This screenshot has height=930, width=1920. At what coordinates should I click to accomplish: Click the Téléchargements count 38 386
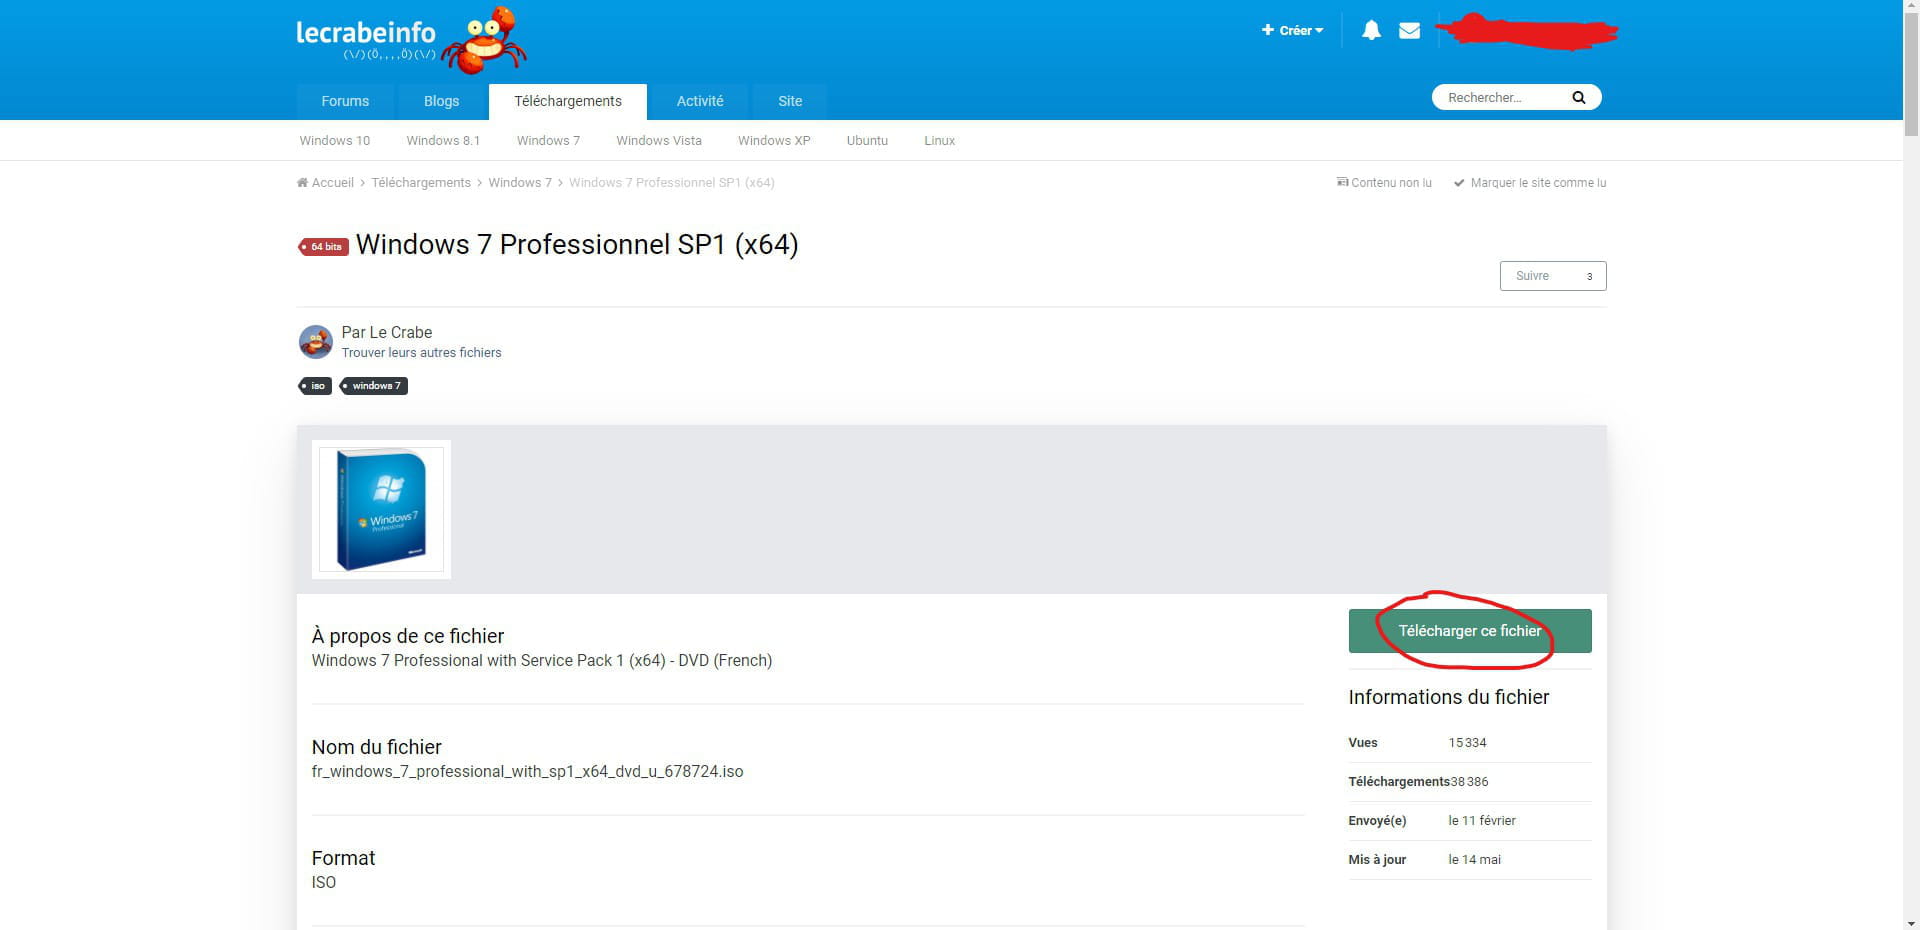[1469, 782]
